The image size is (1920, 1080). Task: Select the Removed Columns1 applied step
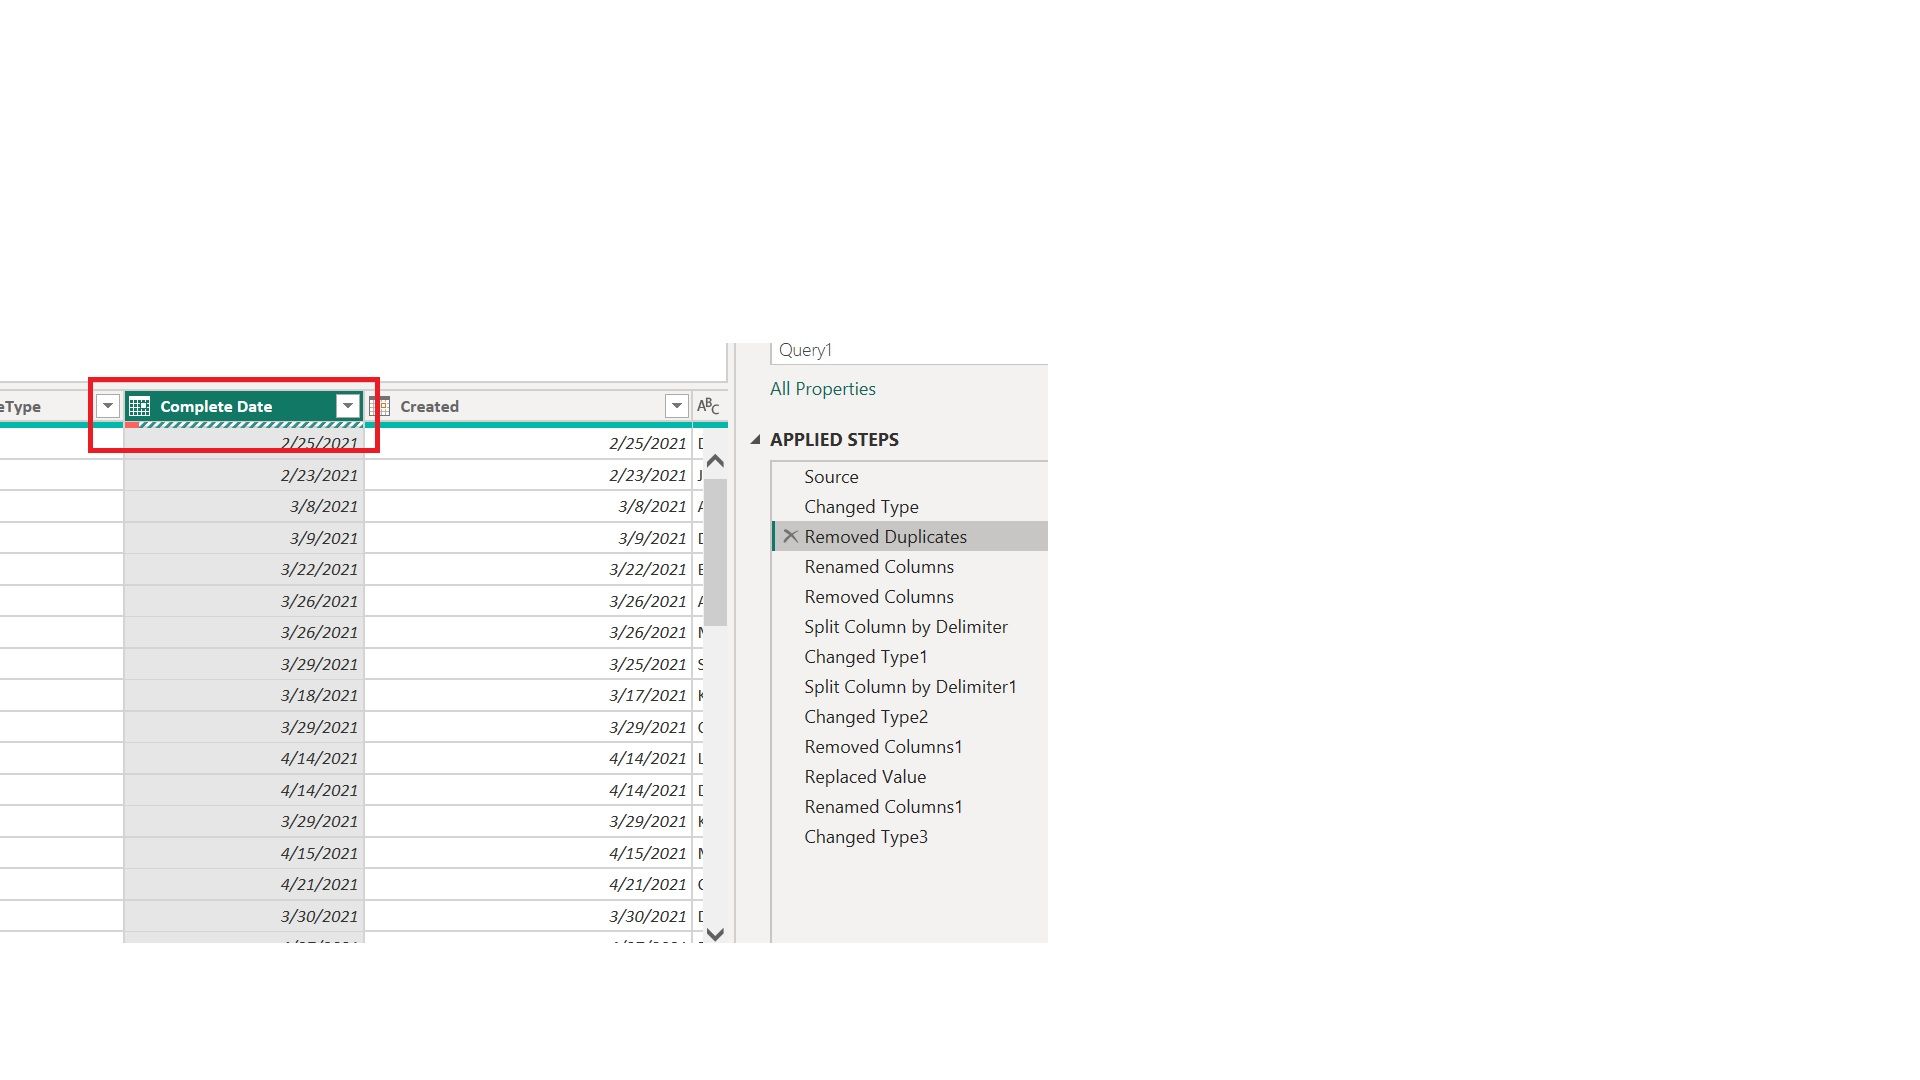point(910,747)
